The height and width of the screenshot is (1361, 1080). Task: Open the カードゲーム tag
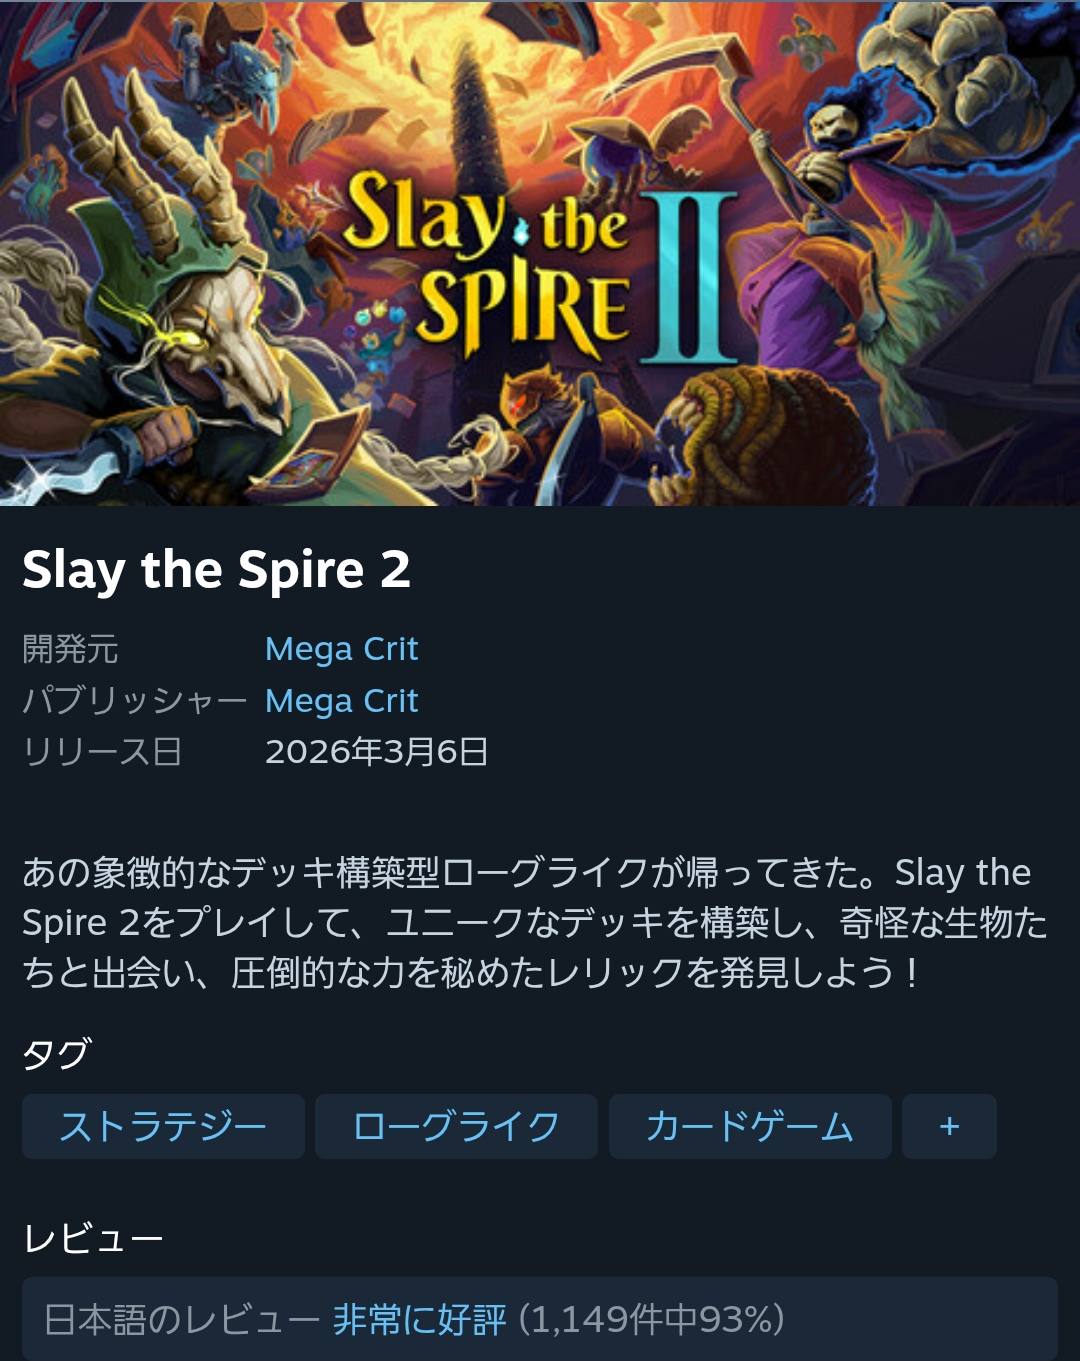(x=750, y=1126)
